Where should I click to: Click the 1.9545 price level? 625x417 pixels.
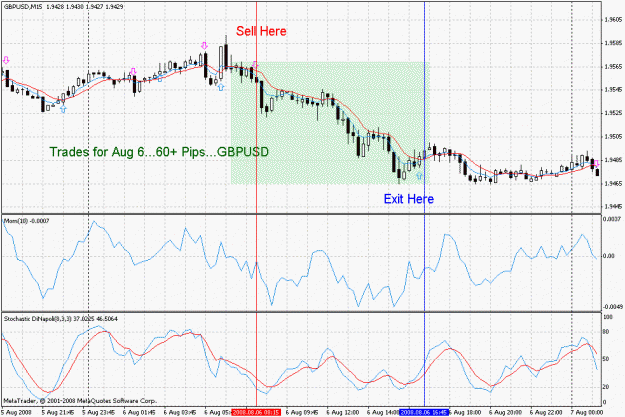(x=613, y=90)
